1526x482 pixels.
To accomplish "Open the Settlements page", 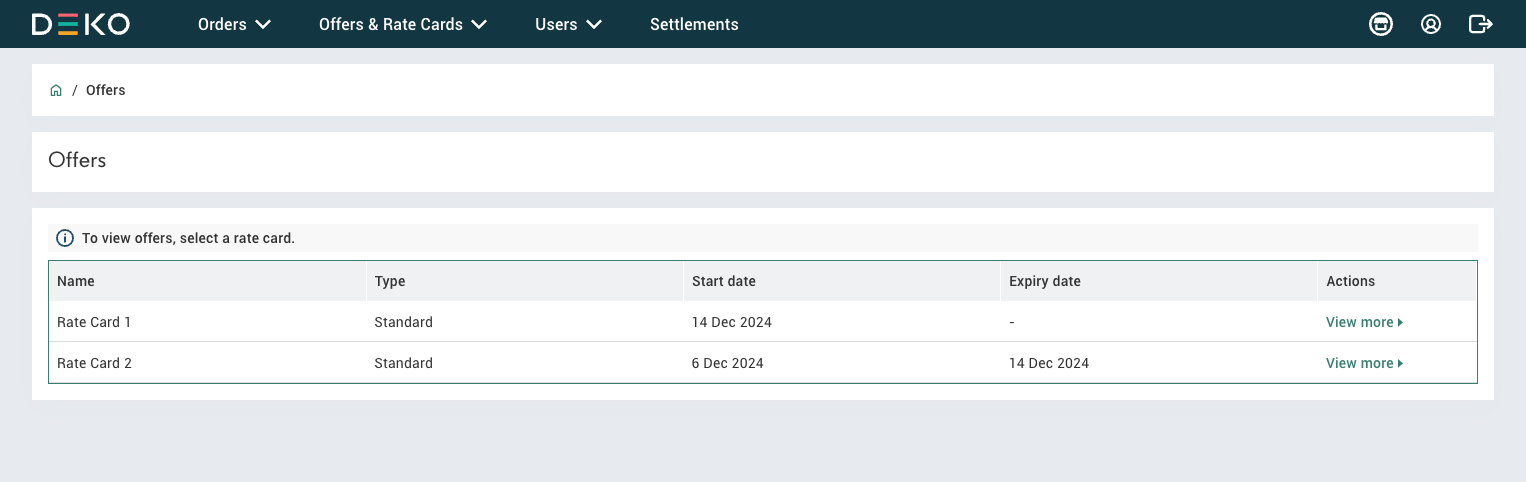I will 694,24.
